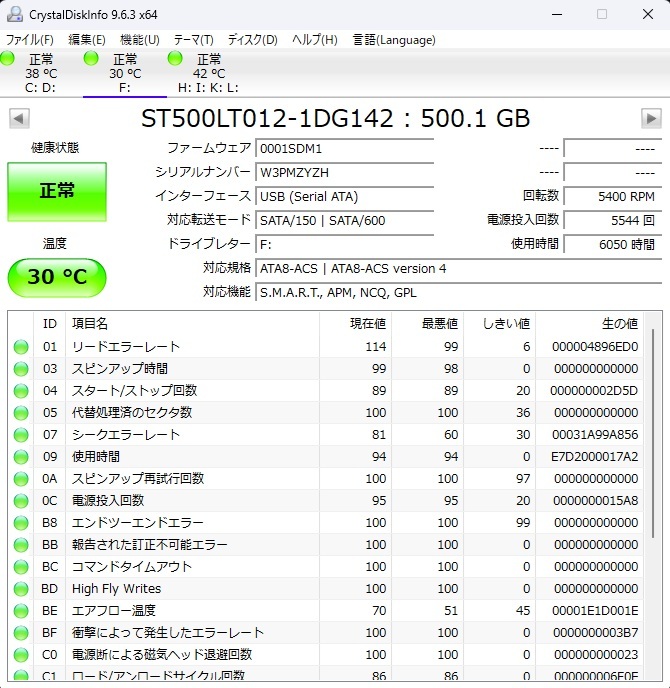Click the 生の値 column header

click(590, 324)
